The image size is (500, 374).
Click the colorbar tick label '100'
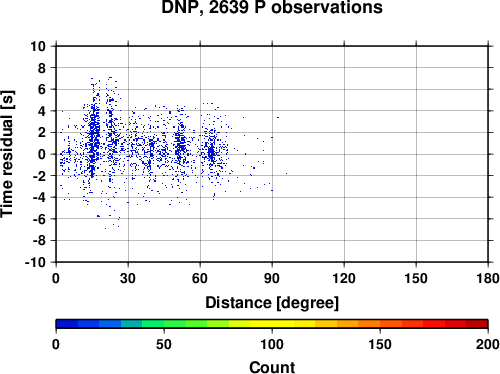272,344
